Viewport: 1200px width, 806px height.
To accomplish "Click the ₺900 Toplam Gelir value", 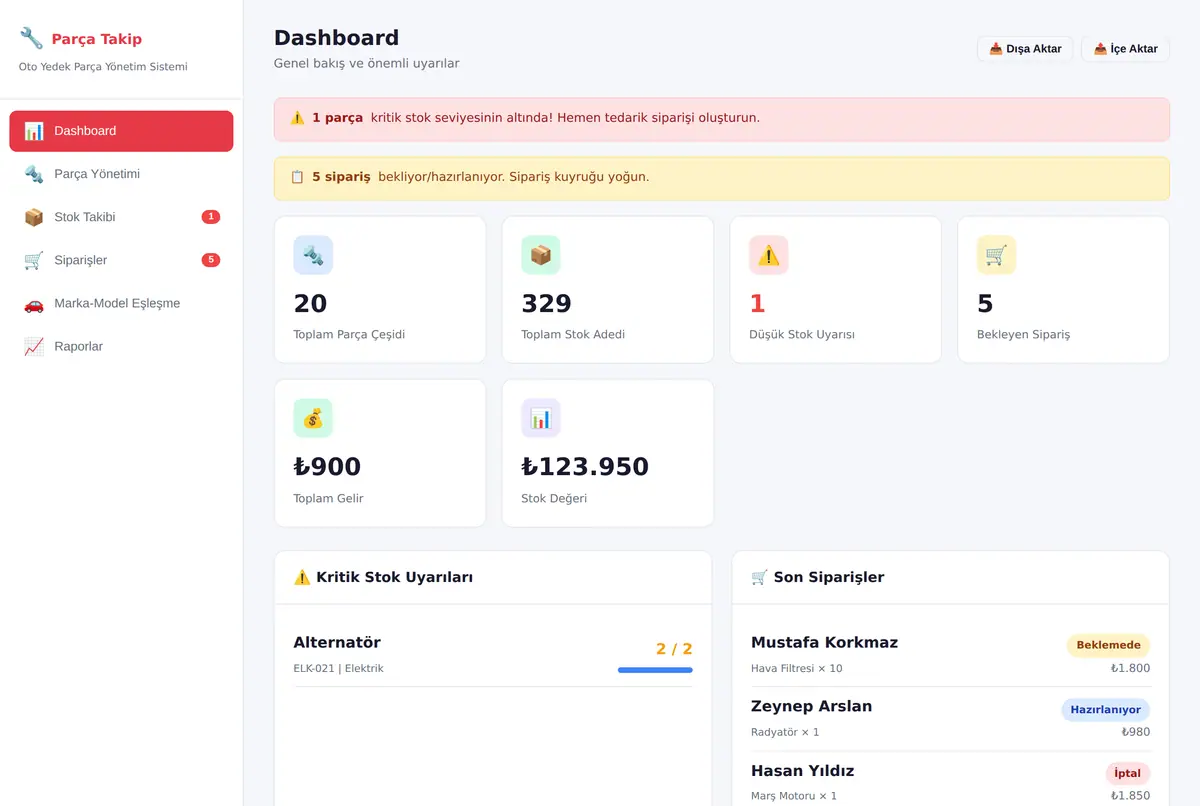I will (327, 467).
